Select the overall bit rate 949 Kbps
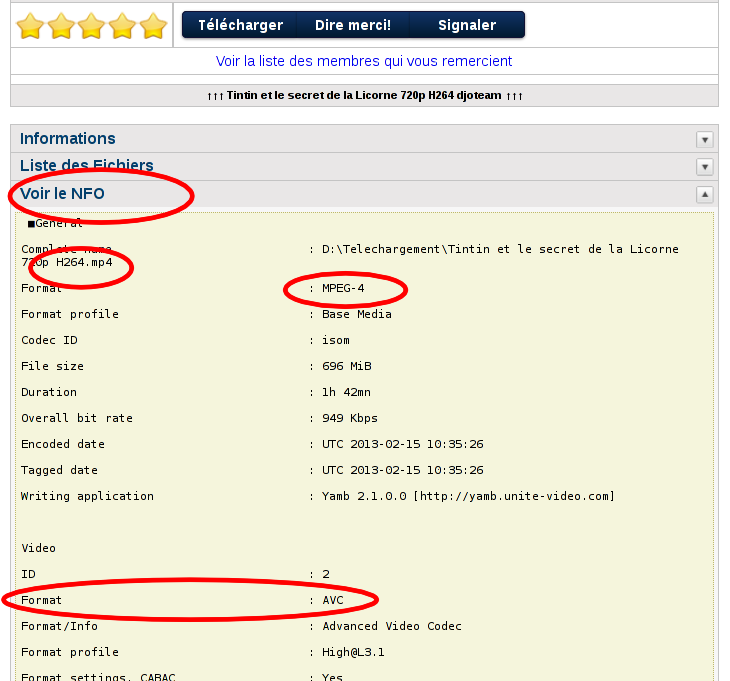The width and height of the screenshot is (730, 681). (x=350, y=418)
